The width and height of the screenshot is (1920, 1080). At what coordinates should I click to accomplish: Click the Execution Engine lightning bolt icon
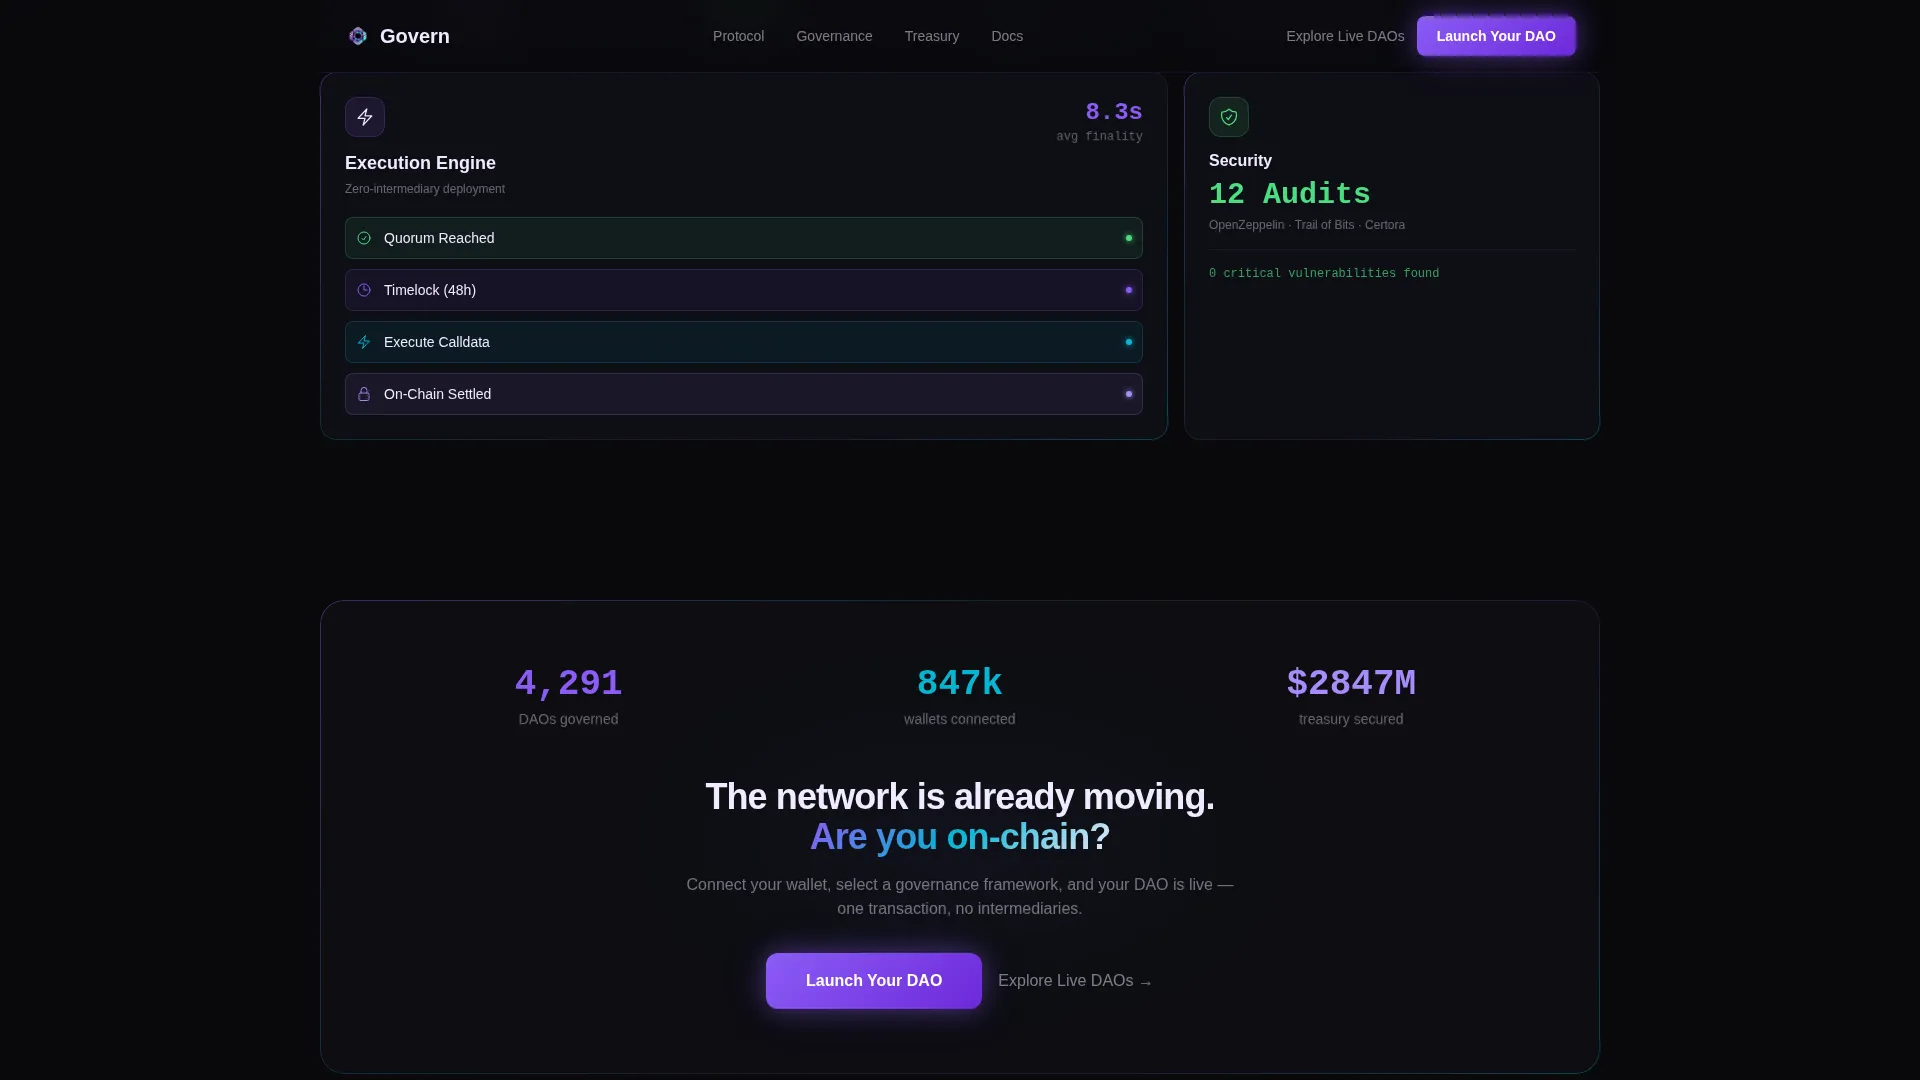365,117
